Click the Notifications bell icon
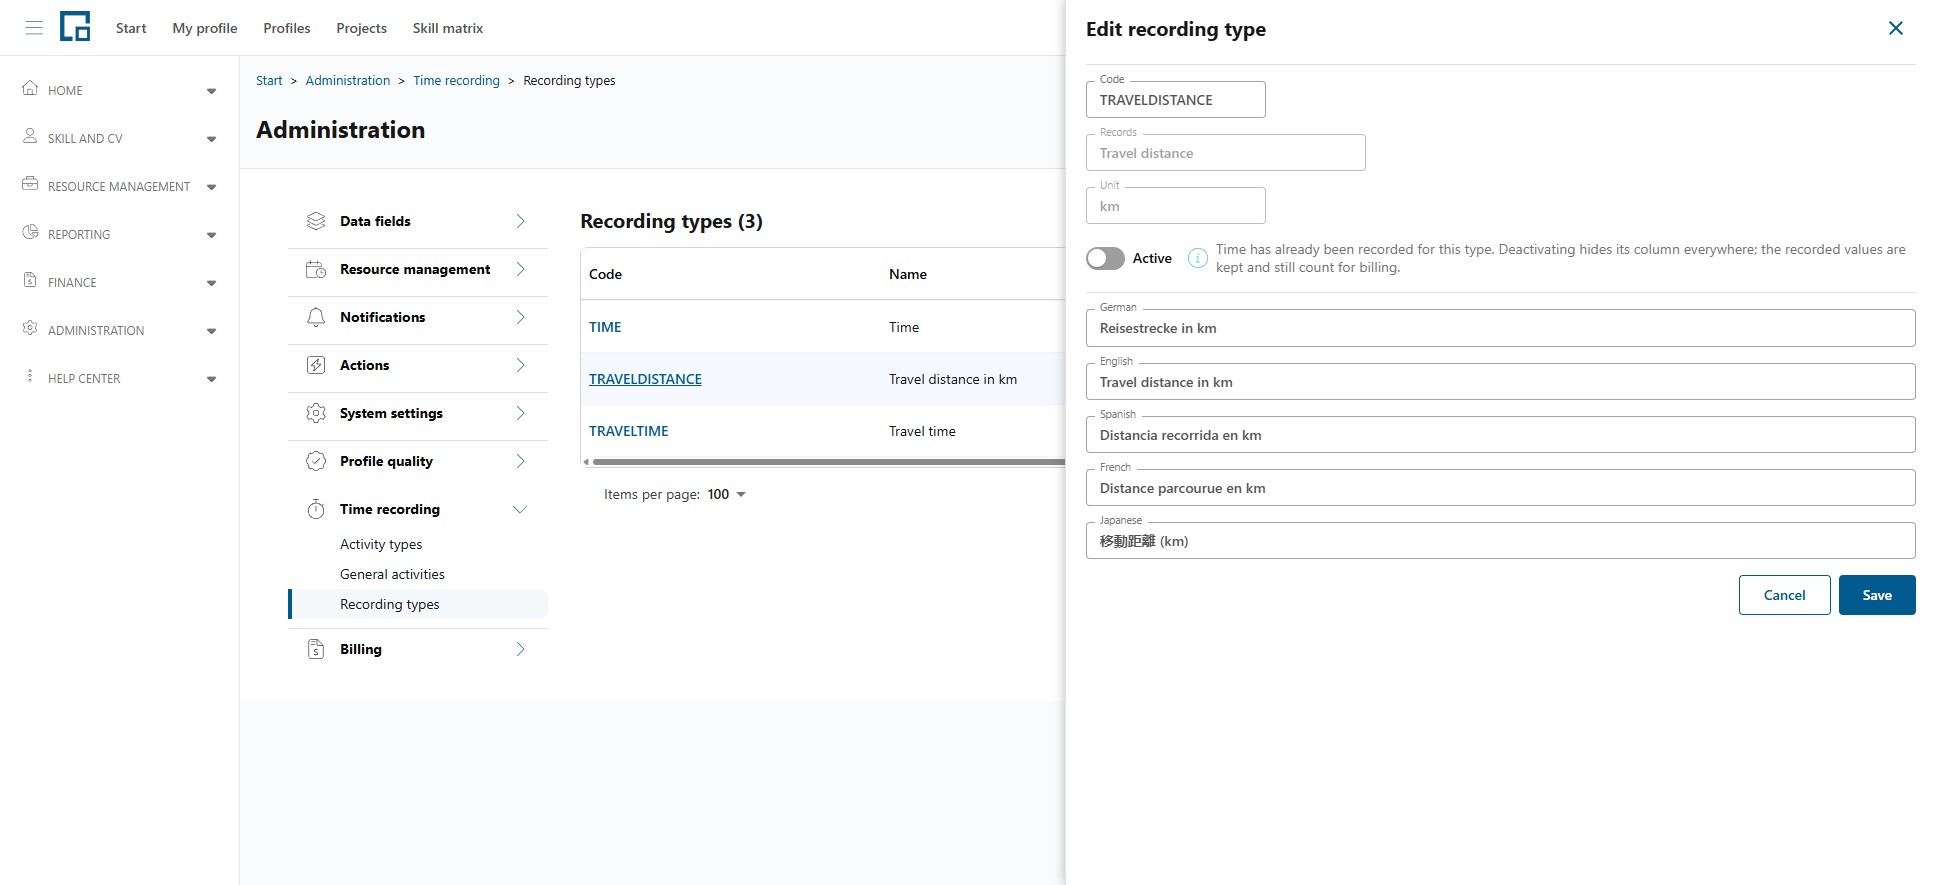This screenshot has width=1936, height=885. [x=316, y=317]
